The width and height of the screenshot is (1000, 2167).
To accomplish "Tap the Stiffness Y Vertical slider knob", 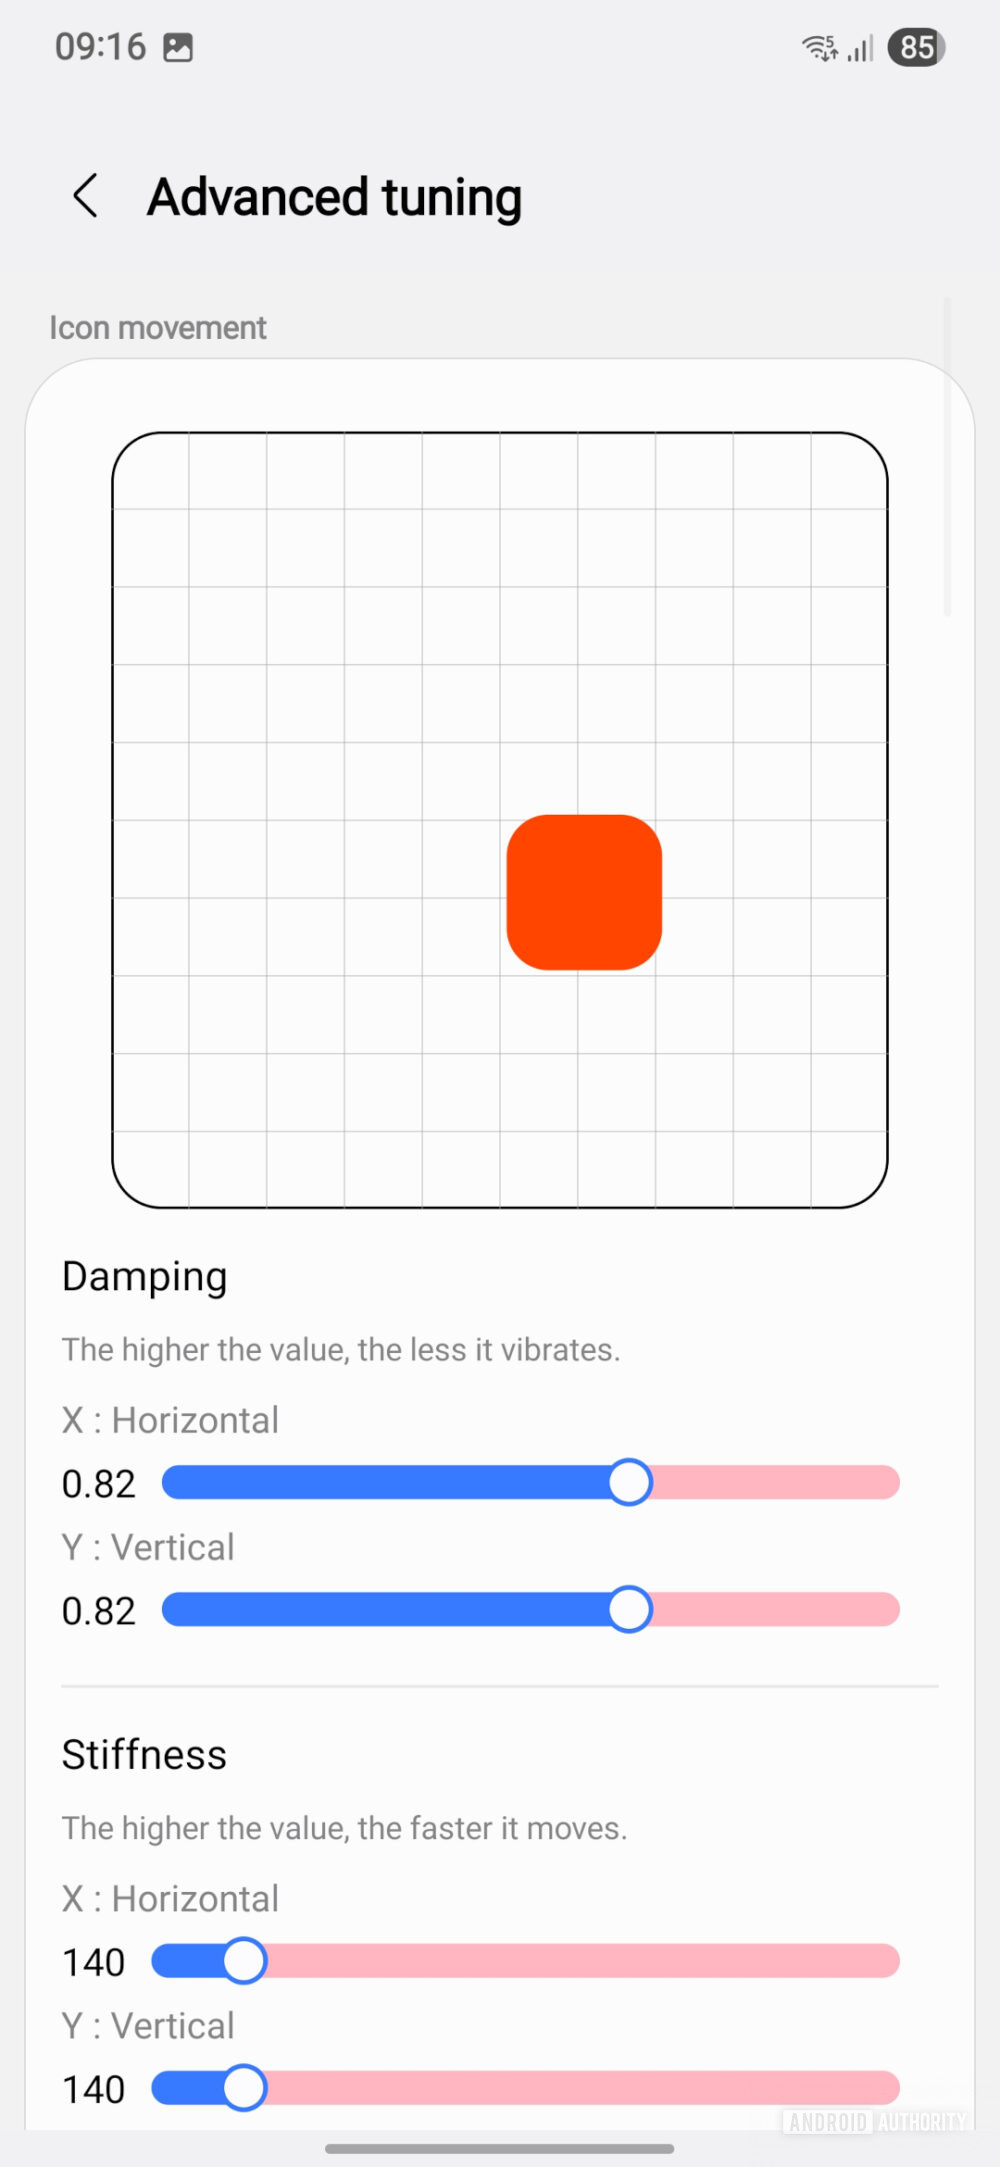I will pyautogui.click(x=245, y=2089).
